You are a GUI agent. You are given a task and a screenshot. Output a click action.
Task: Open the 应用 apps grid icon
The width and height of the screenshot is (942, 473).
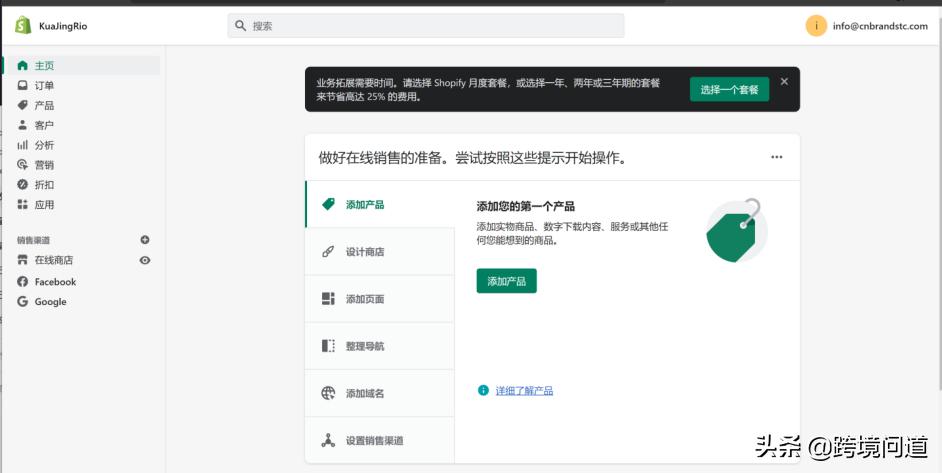(22, 204)
